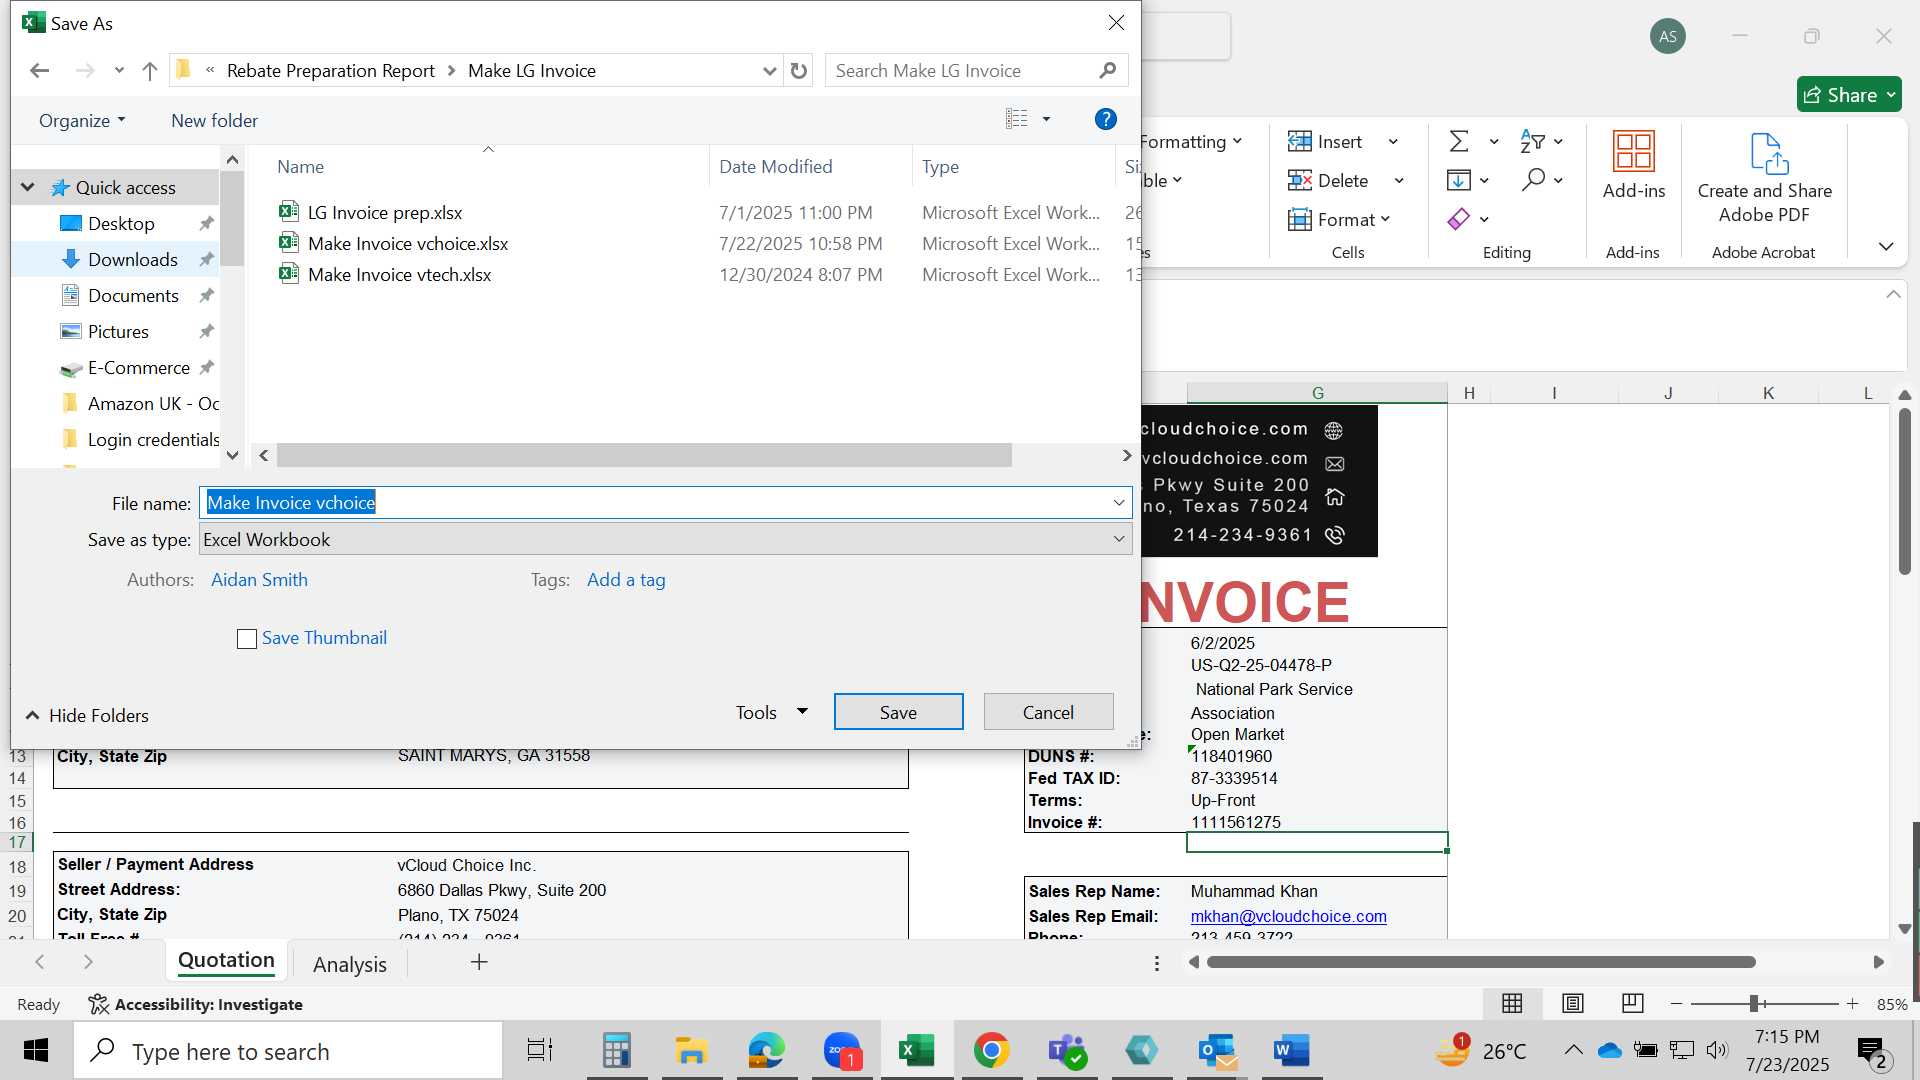Switch to the Analysis sheet tab
This screenshot has width=1920, height=1080.
[x=349, y=964]
